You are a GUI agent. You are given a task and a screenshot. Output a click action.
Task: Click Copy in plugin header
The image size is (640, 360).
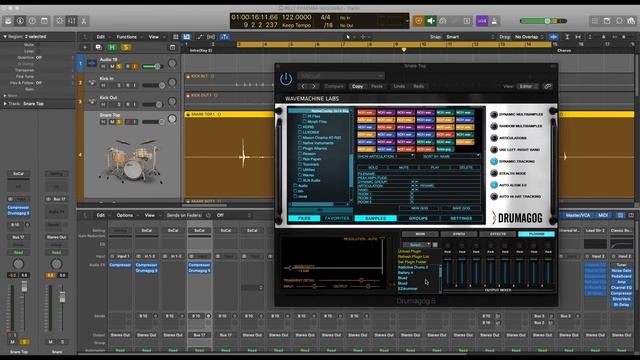click(358, 86)
